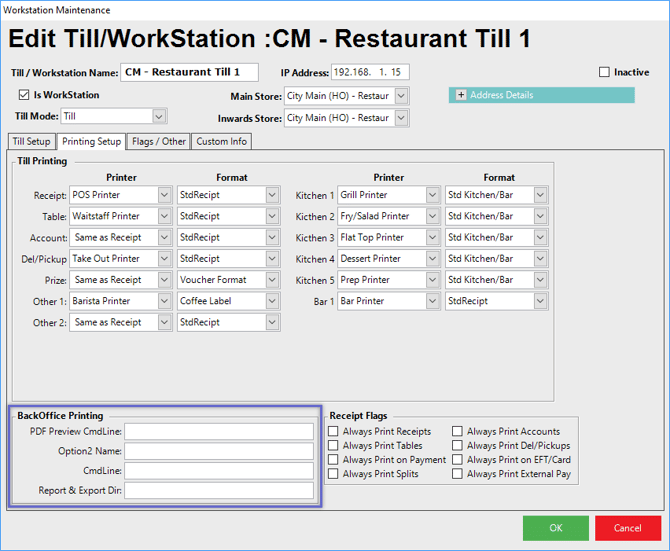The height and width of the screenshot is (551, 670).
Task: Focus the Report & Export Dir field
Action: [218, 490]
